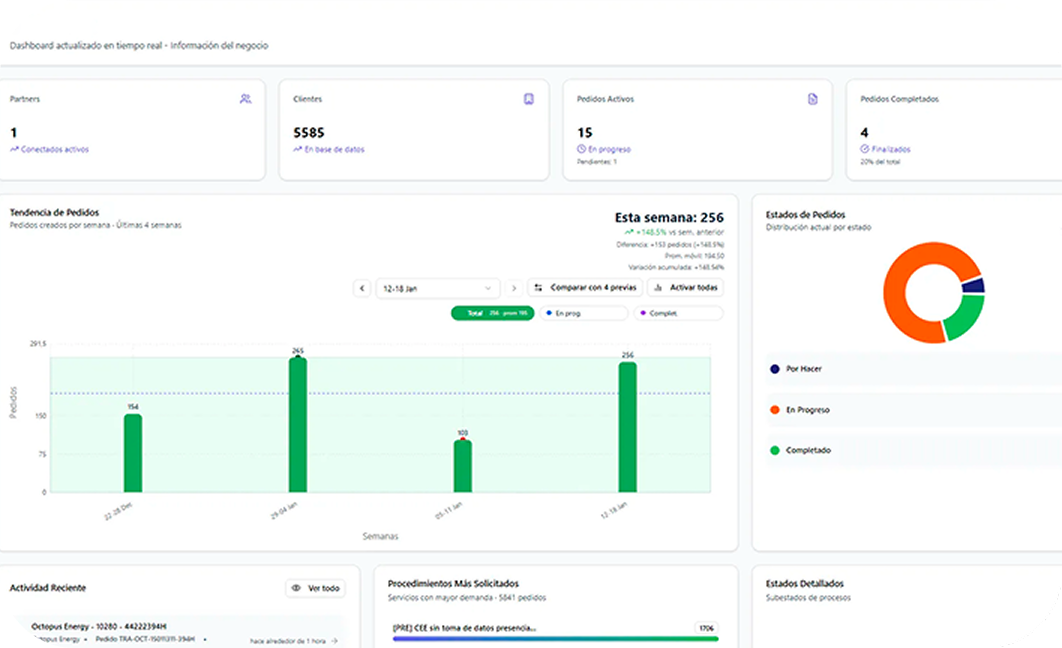Screen dimensions: 1062x648
Task: Click the trend icon beside En base de datos
Action: 298,149
